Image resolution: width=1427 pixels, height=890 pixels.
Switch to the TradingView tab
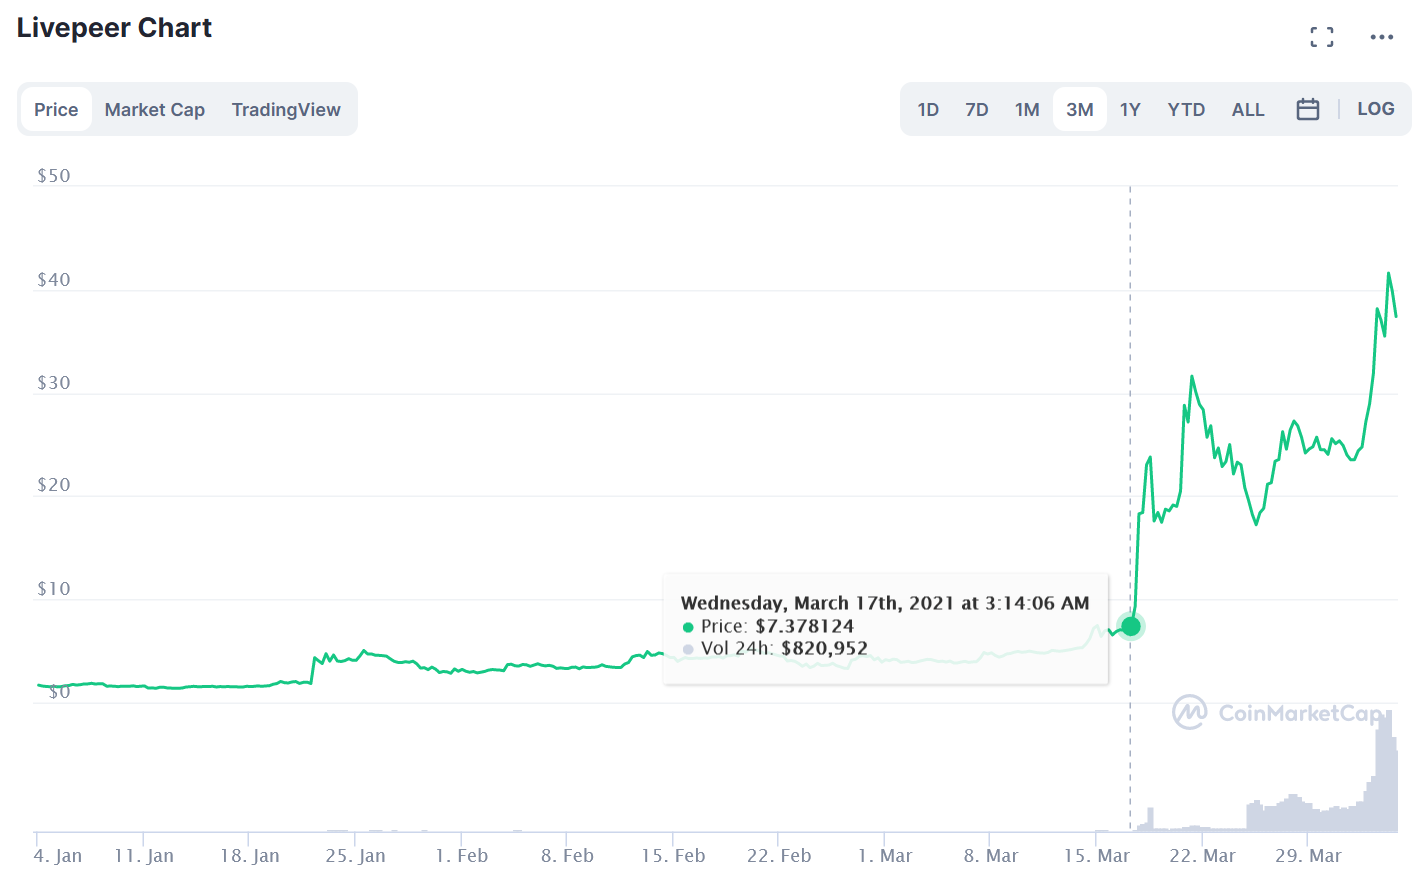coord(286,109)
